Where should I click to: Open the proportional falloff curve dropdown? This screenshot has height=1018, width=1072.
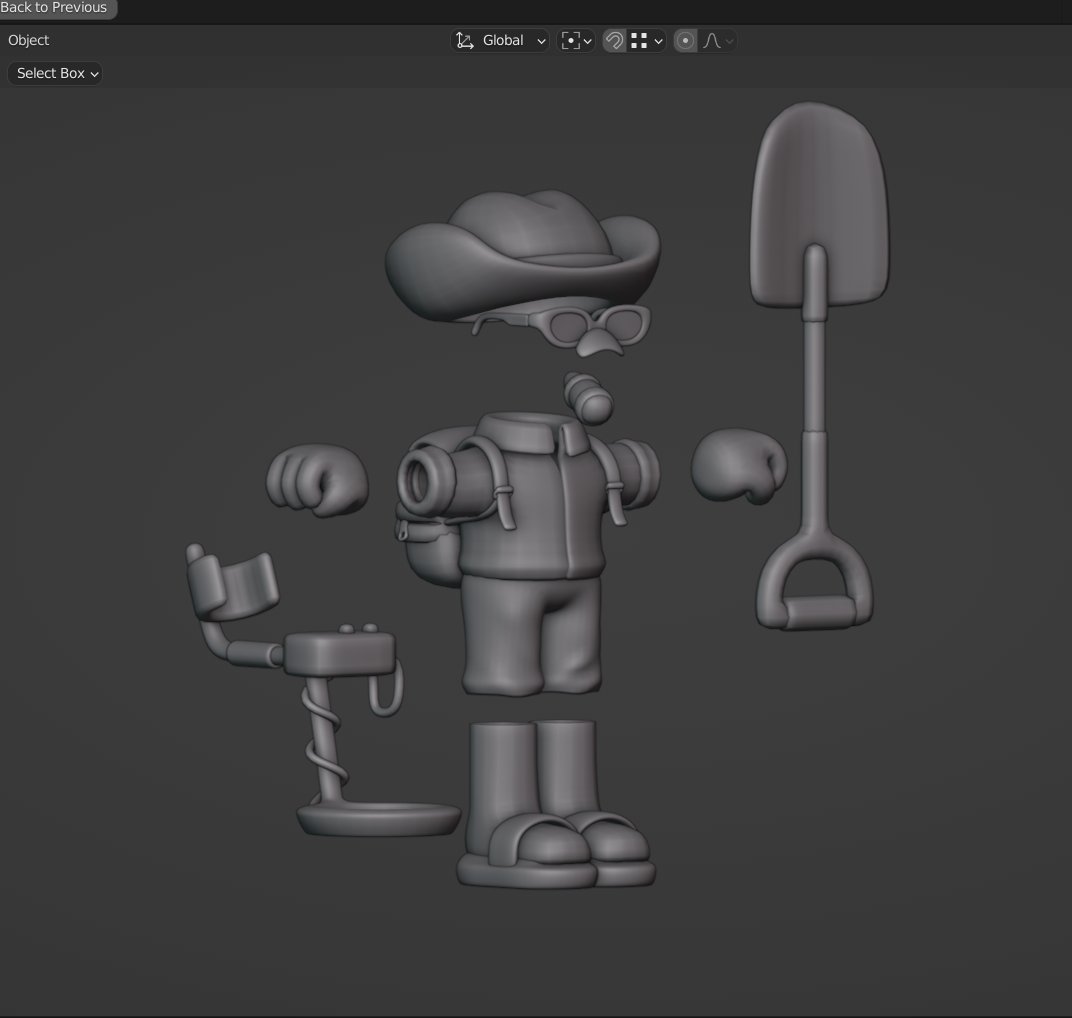[x=718, y=40]
